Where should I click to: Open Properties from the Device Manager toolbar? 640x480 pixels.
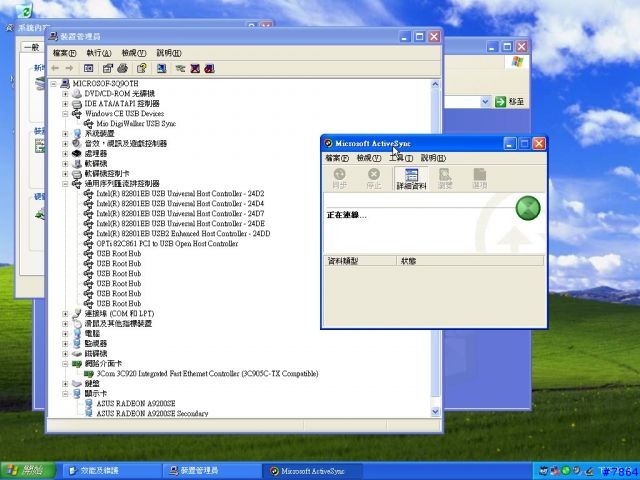(108, 68)
